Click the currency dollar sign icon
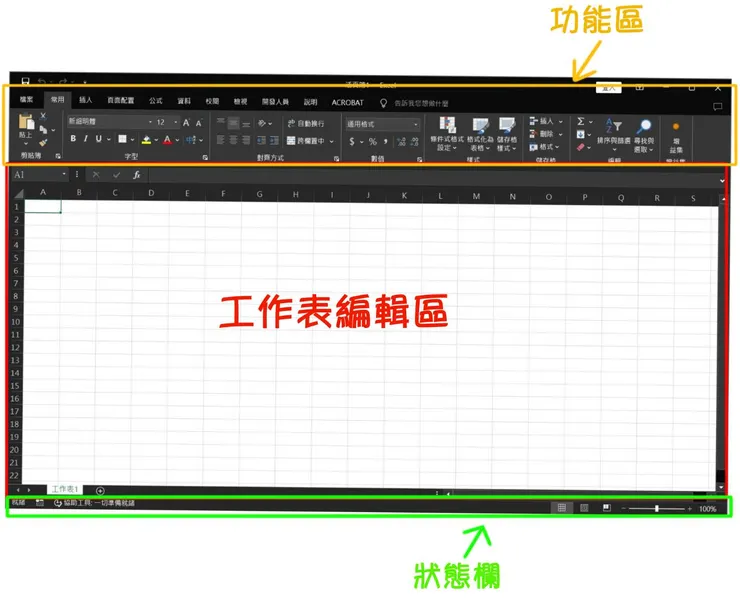 pyautogui.click(x=352, y=141)
